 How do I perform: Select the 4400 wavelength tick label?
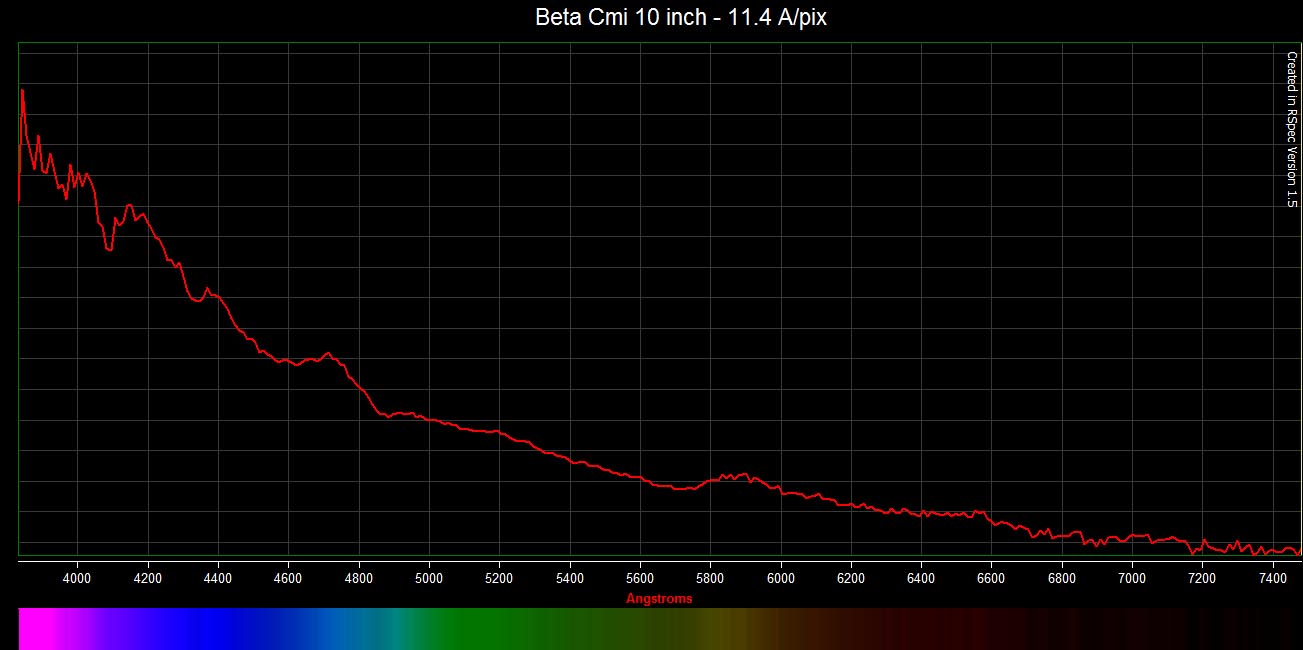click(x=217, y=578)
